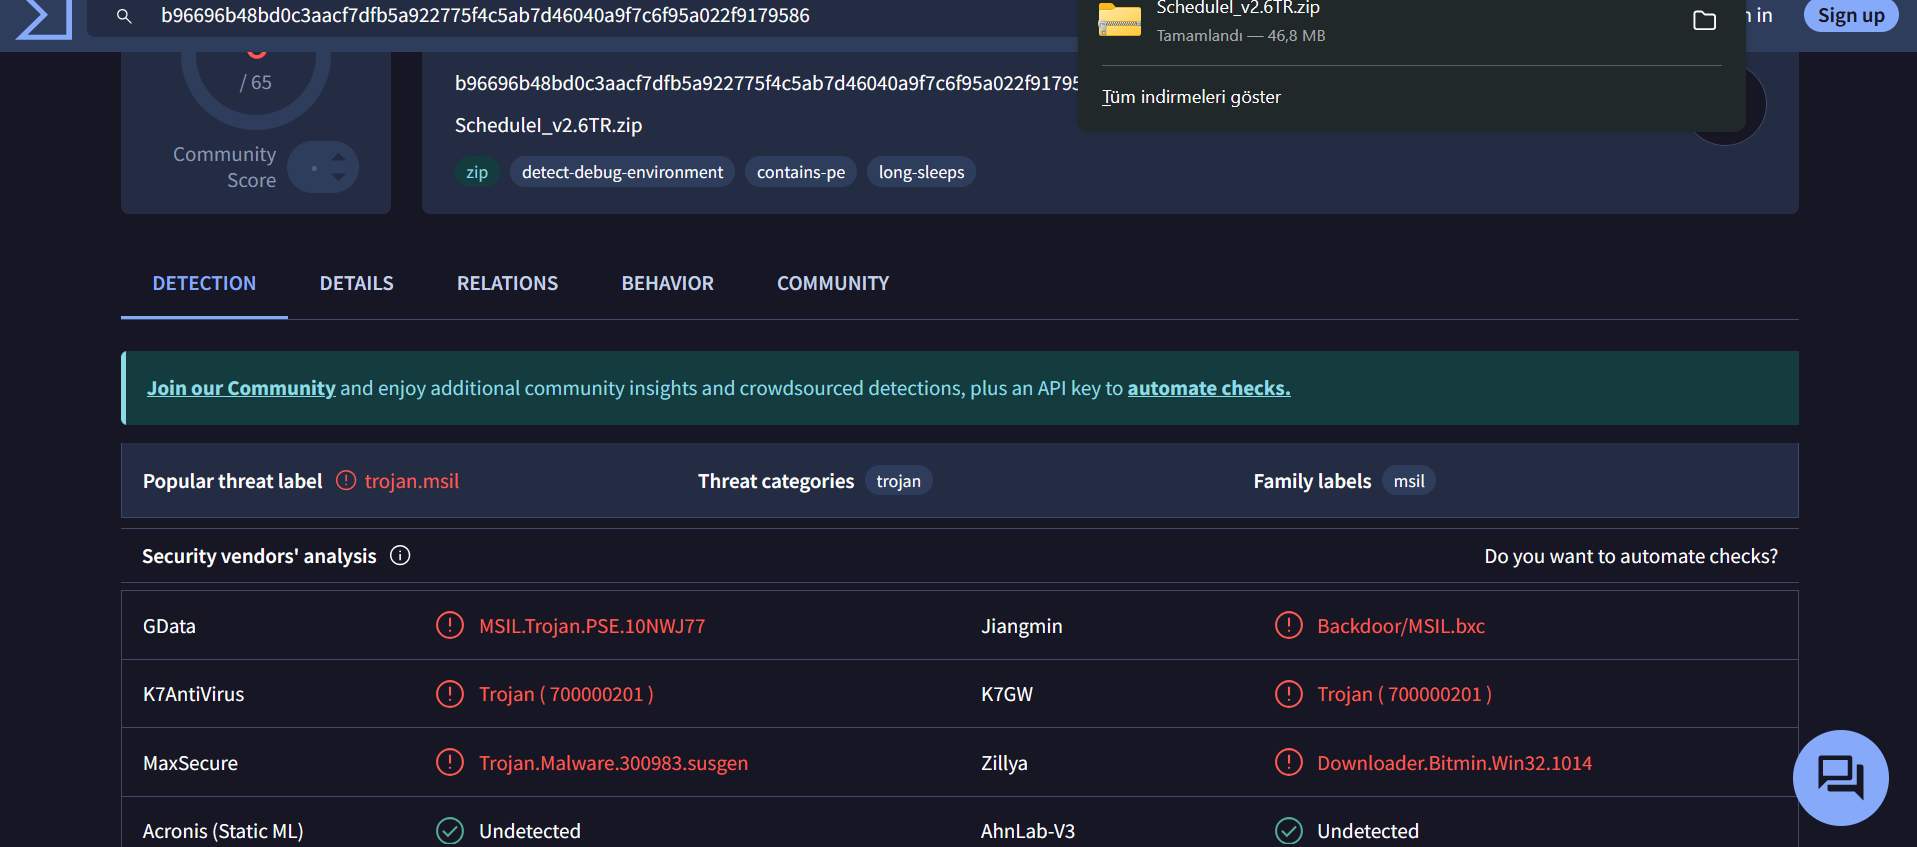Click the search magnifier icon
Image resolution: width=1917 pixels, height=847 pixels.
(124, 16)
